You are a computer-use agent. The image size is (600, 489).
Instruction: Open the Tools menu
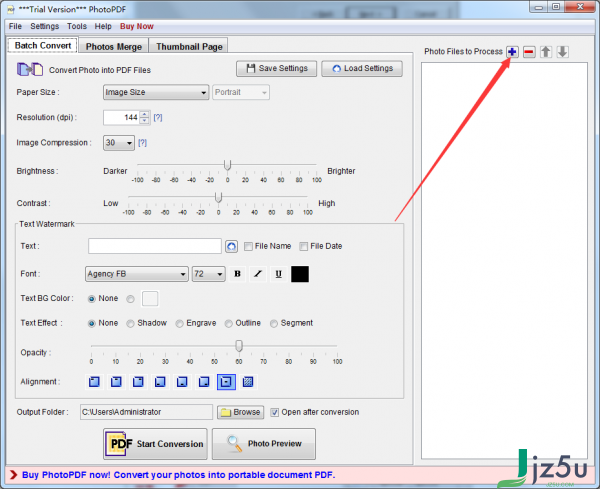77,26
